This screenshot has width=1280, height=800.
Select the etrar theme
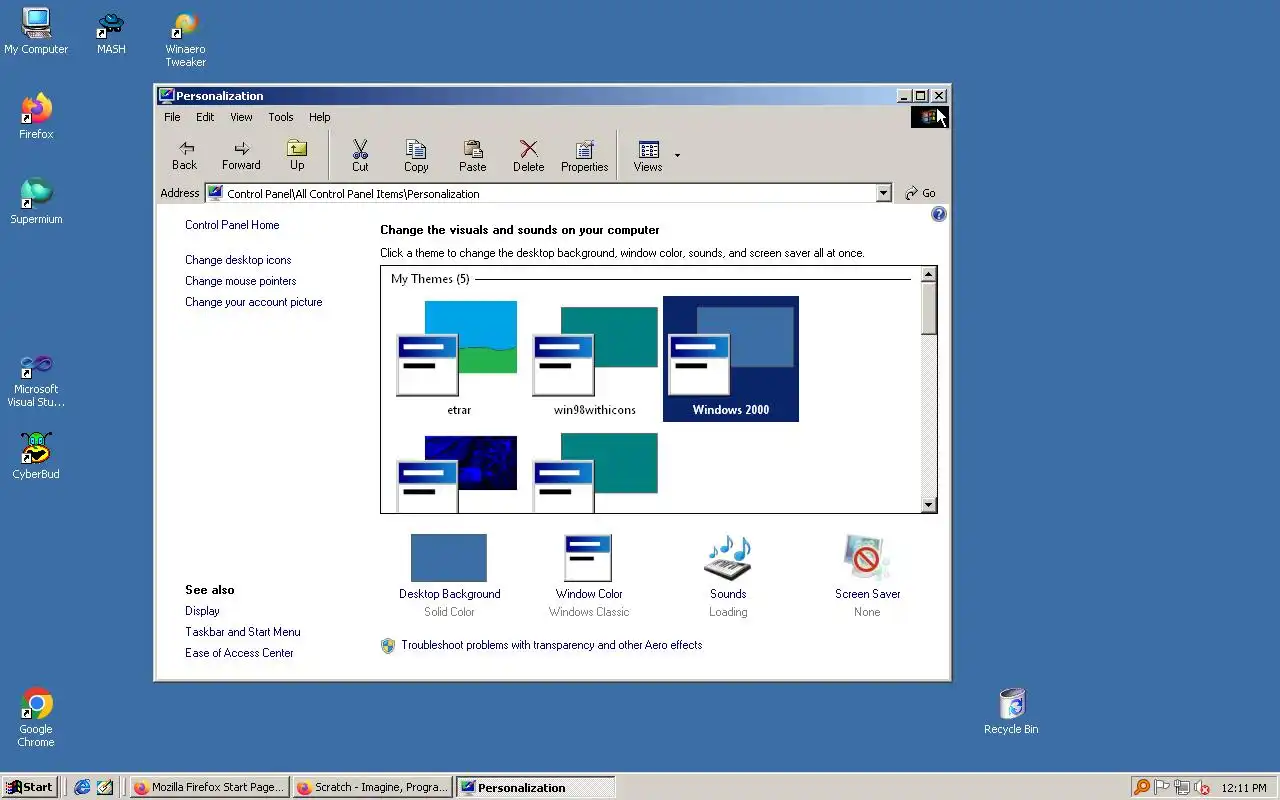pyautogui.click(x=458, y=358)
